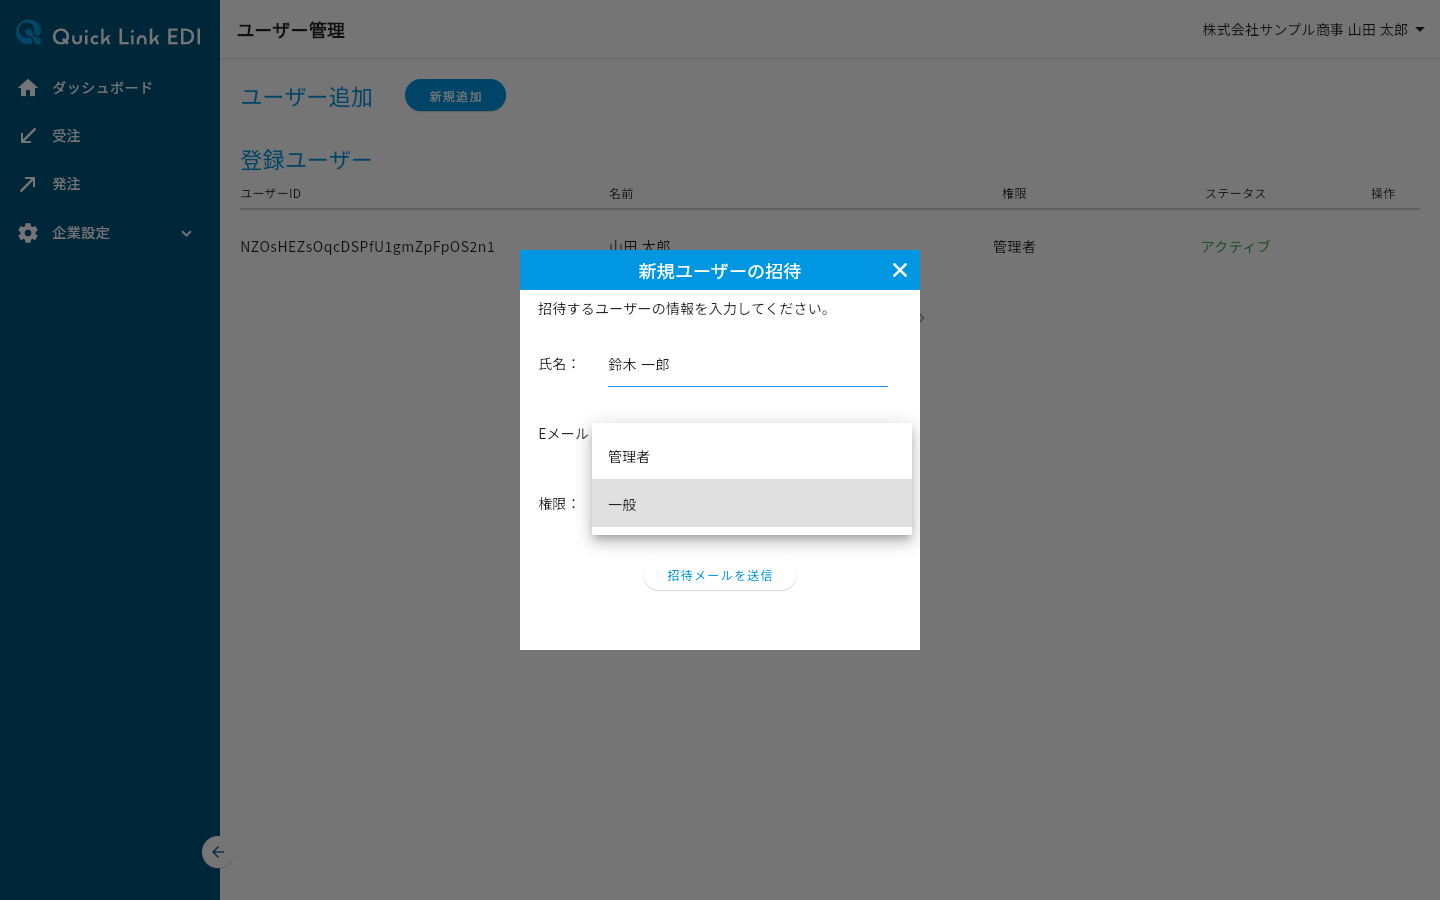Click the 氏名 input field
This screenshot has height=900, width=1440.
click(748, 365)
